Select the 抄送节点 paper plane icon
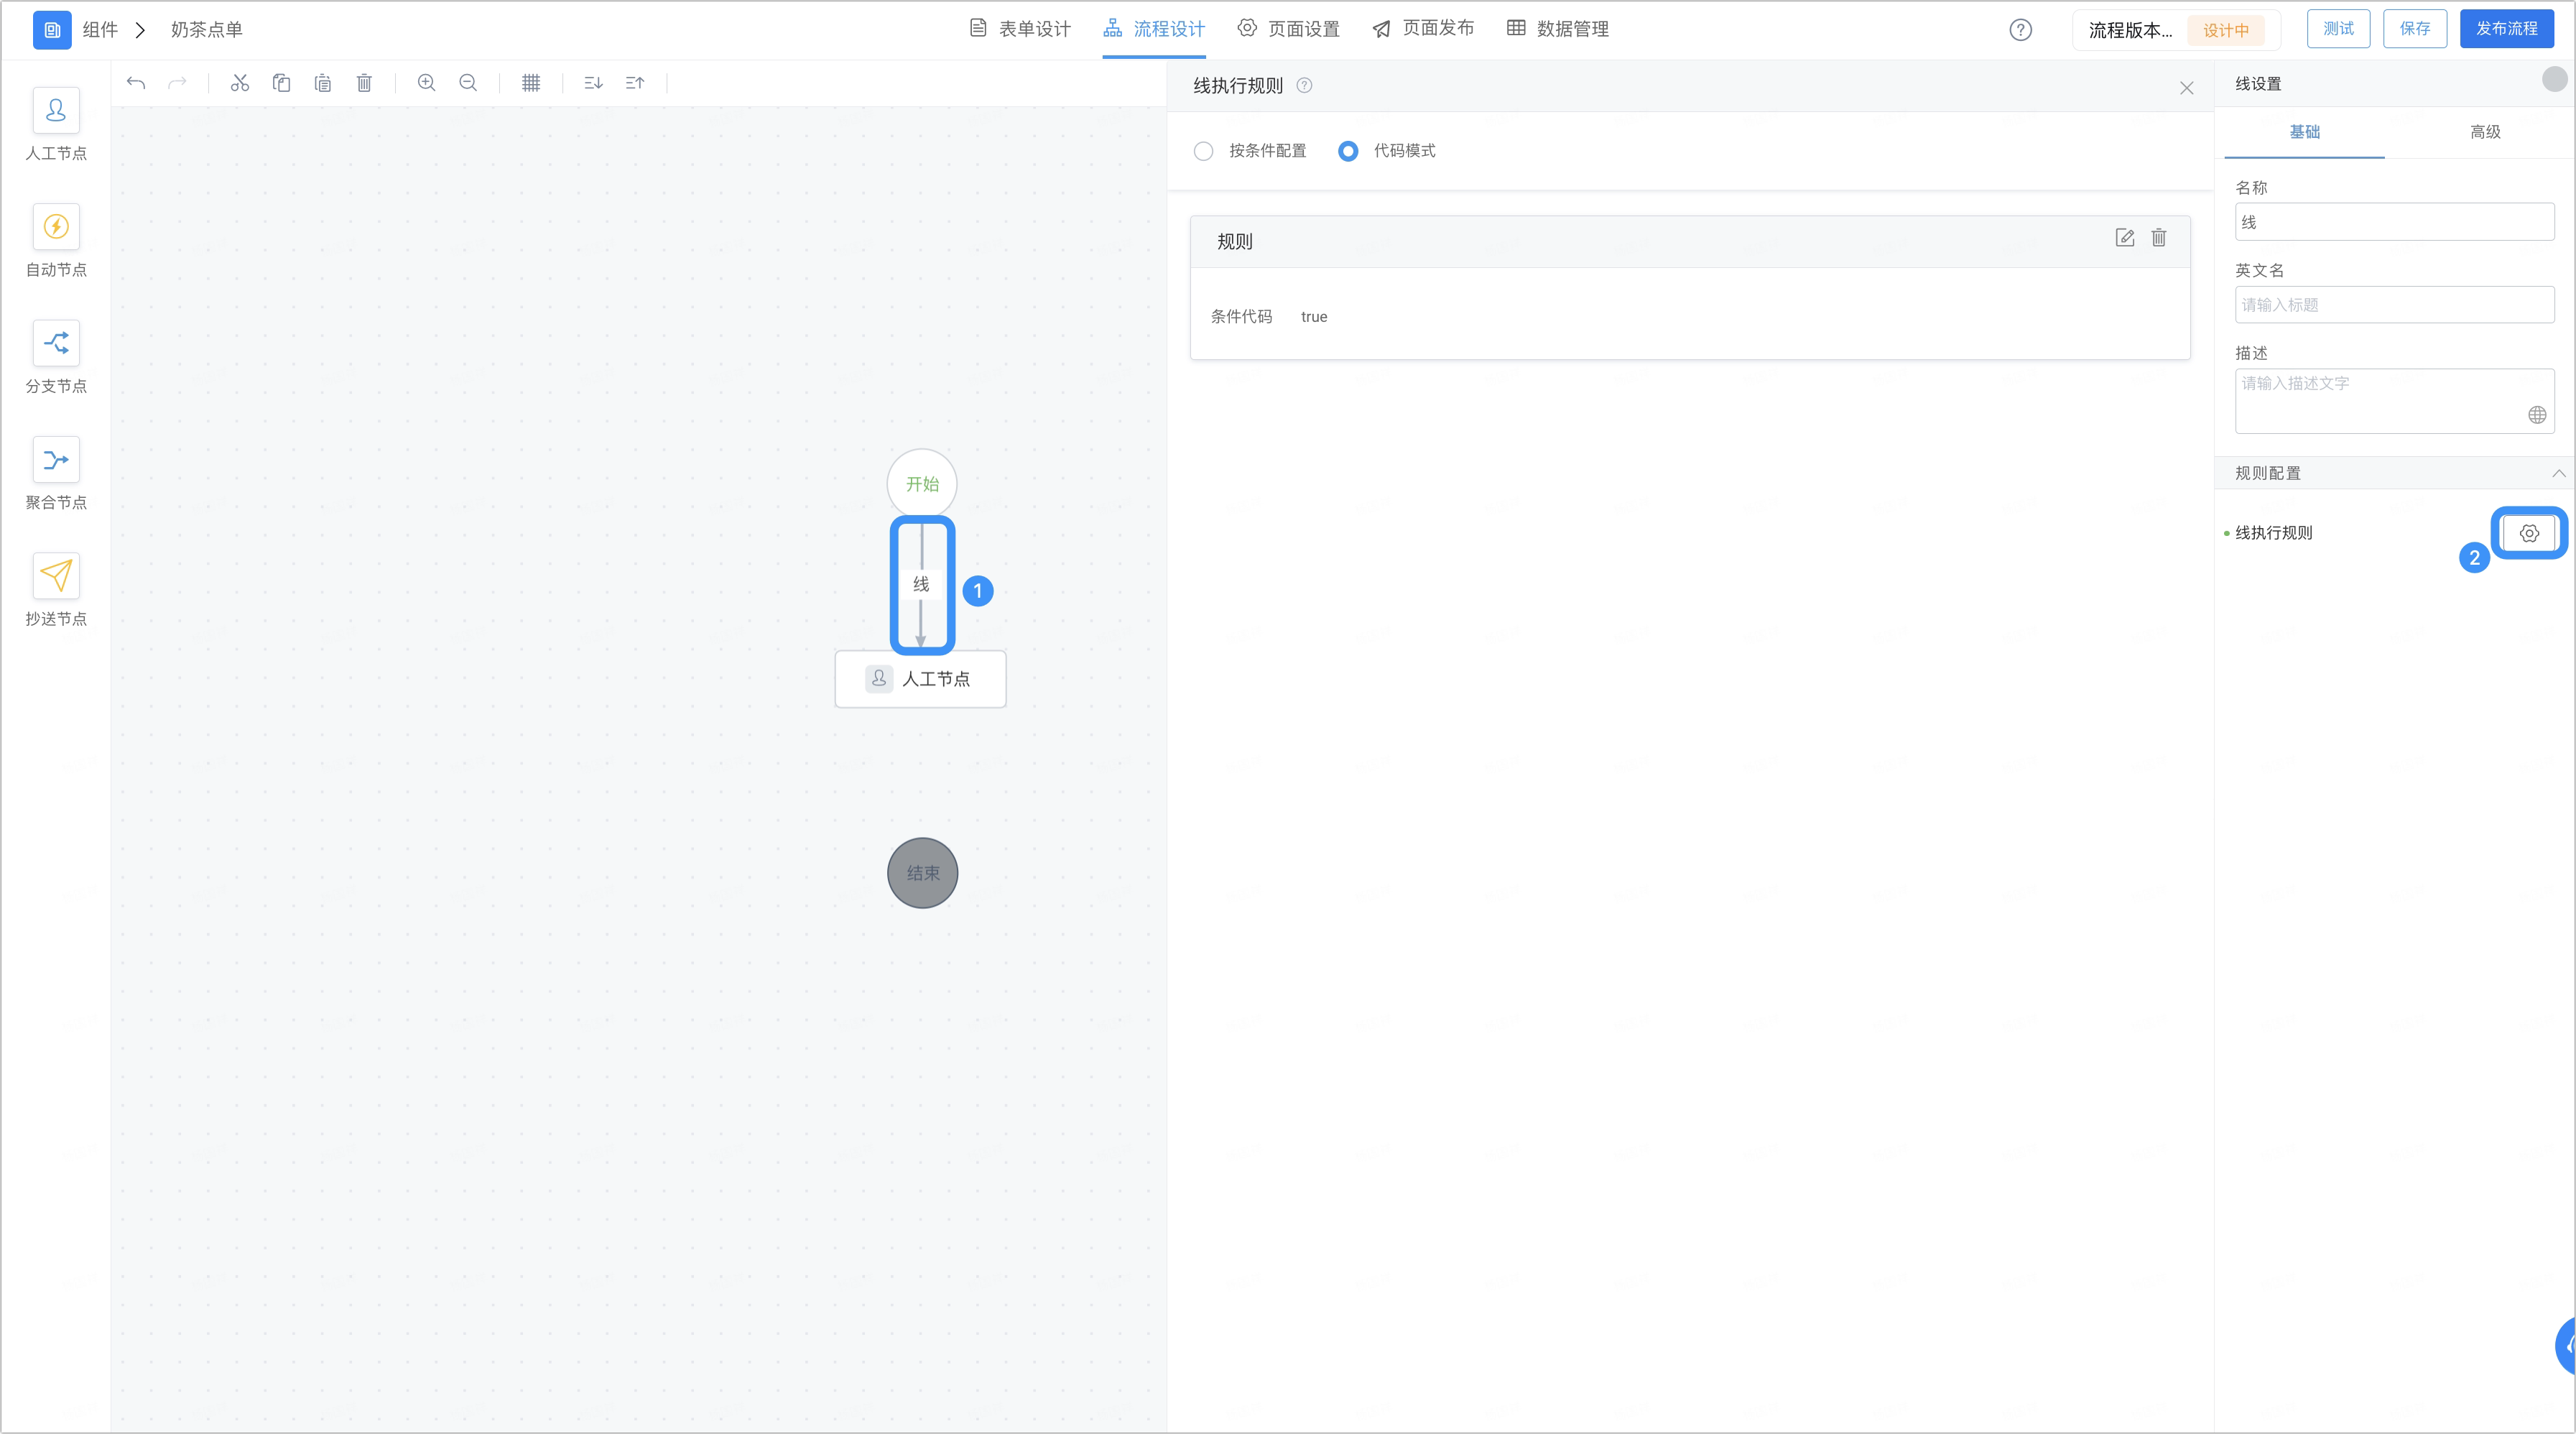The image size is (2576, 1434). coord(56,576)
